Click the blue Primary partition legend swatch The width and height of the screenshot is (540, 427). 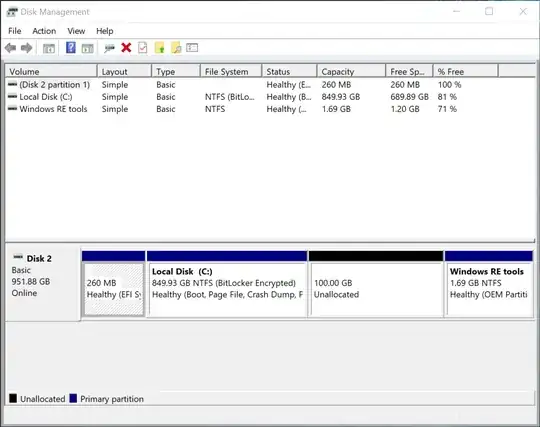tap(73, 398)
